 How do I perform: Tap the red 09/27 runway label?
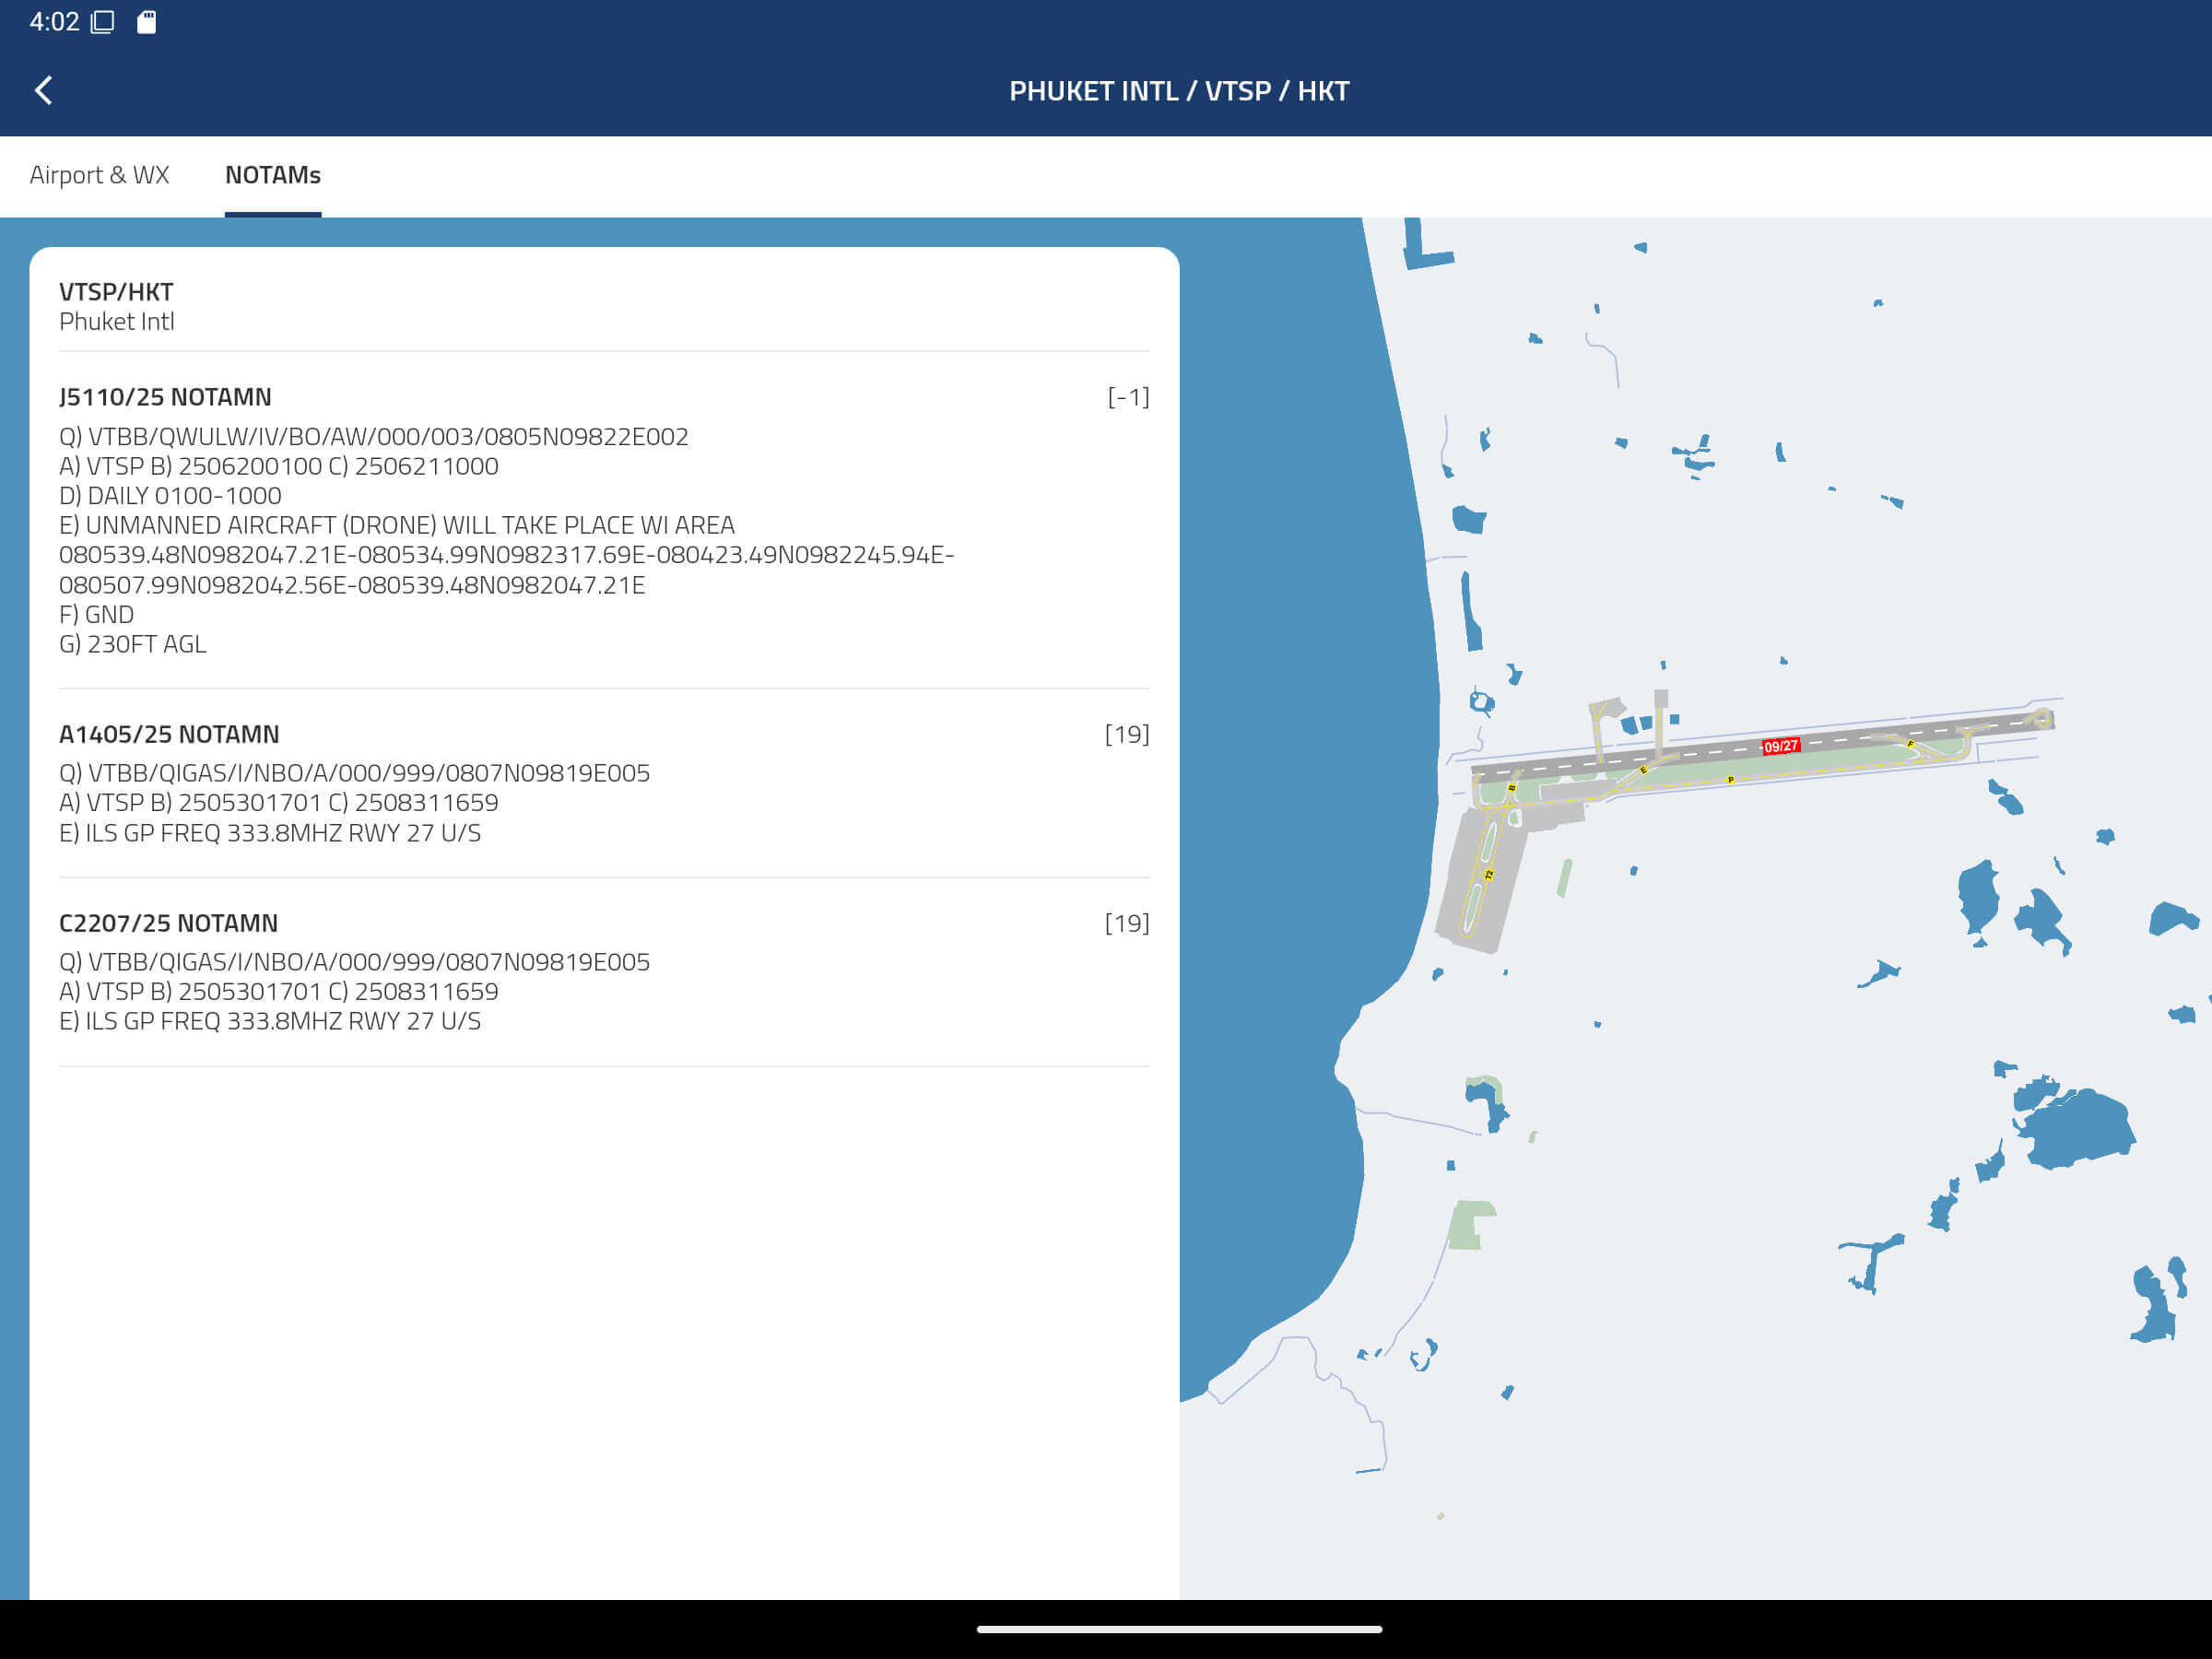(1780, 746)
